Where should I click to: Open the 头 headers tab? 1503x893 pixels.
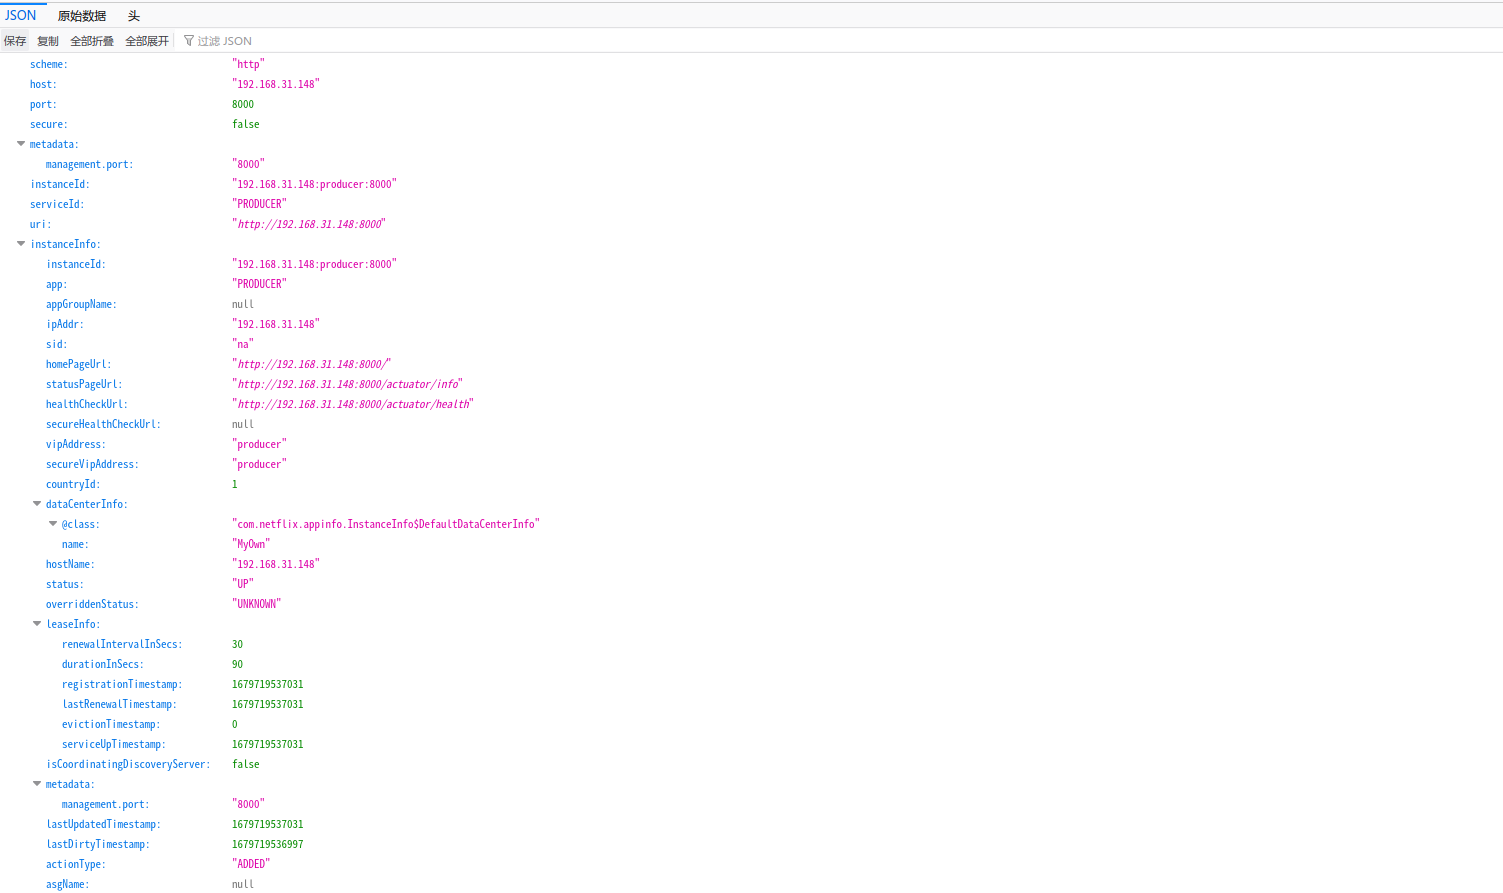[133, 15]
